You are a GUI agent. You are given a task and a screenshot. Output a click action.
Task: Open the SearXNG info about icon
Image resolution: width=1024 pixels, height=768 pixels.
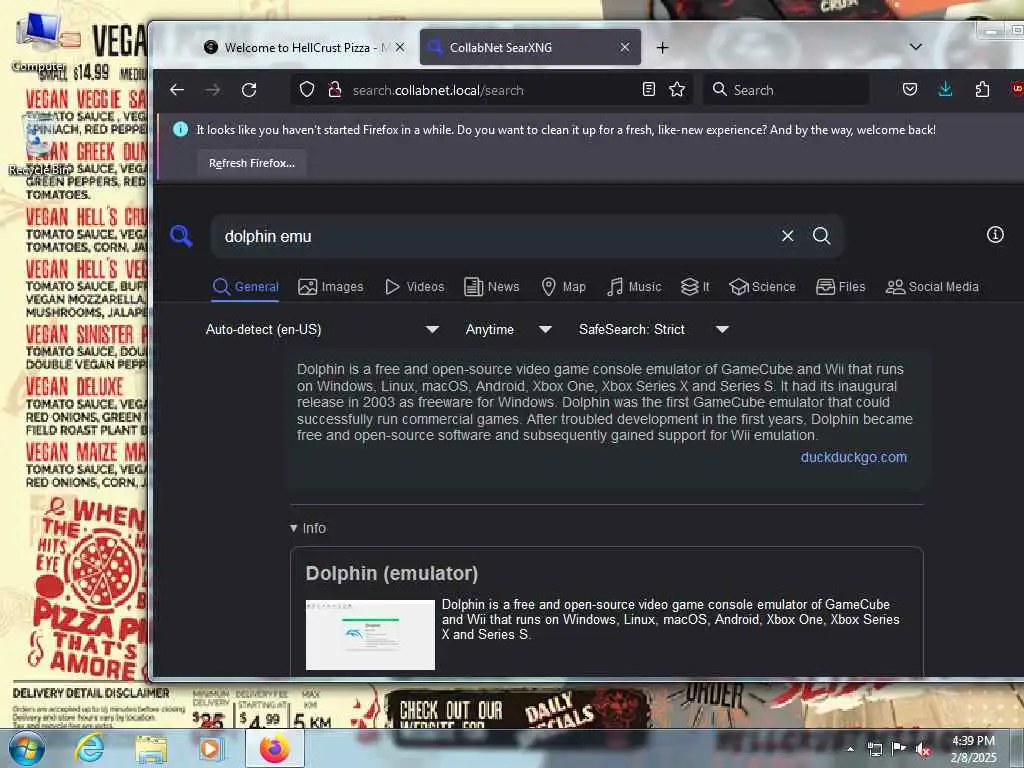click(995, 234)
